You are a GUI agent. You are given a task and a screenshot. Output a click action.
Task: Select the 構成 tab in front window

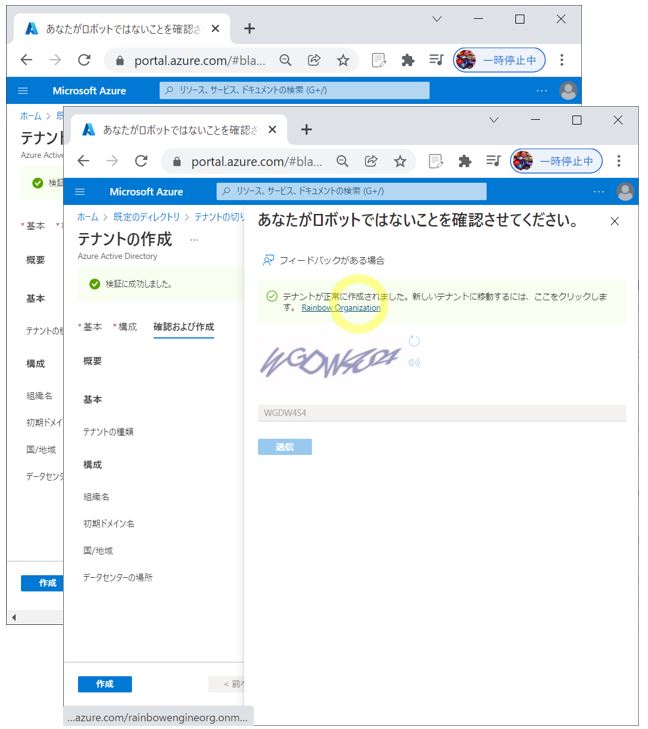click(127, 327)
